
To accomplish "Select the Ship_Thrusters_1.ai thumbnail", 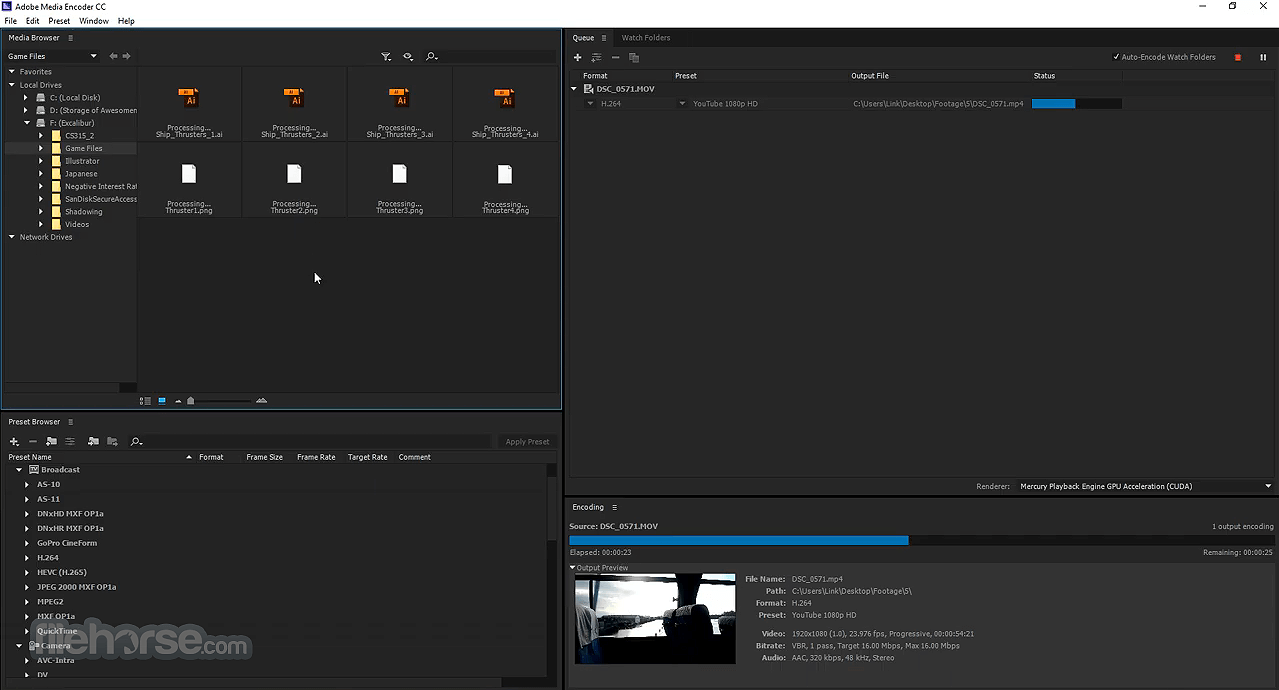I will click(189, 104).
